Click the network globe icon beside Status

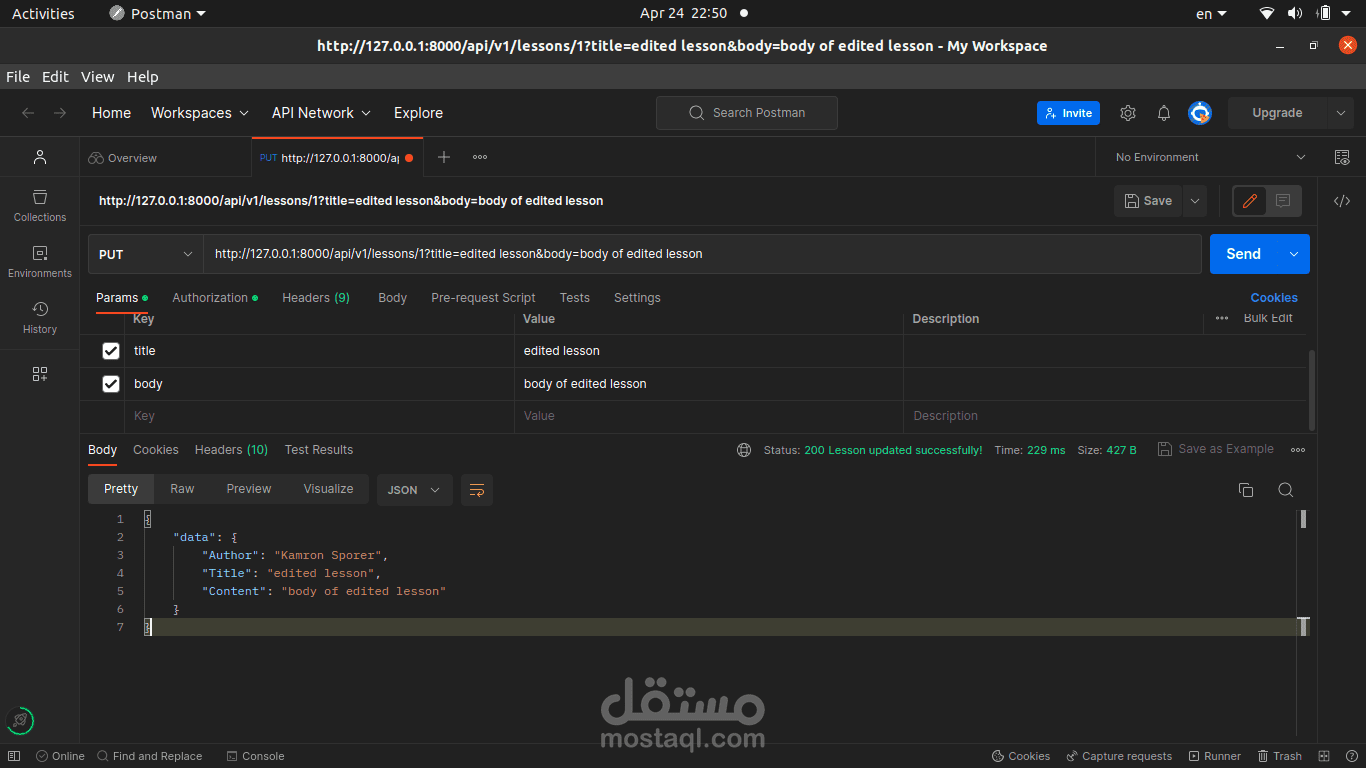(x=744, y=450)
